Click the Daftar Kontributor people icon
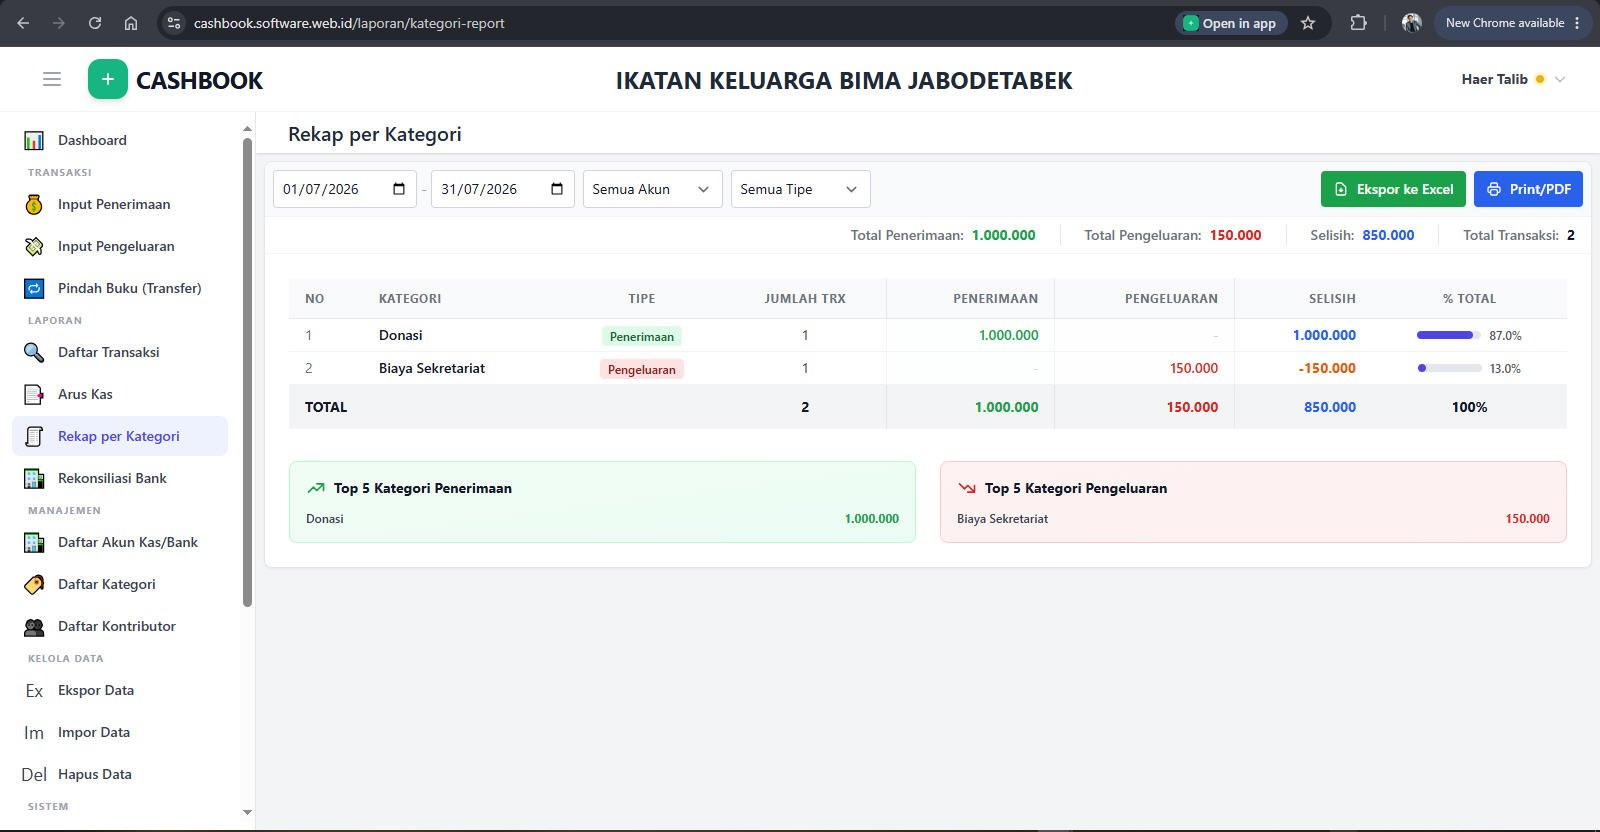This screenshot has height=832, width=1600. click(34, 627)
